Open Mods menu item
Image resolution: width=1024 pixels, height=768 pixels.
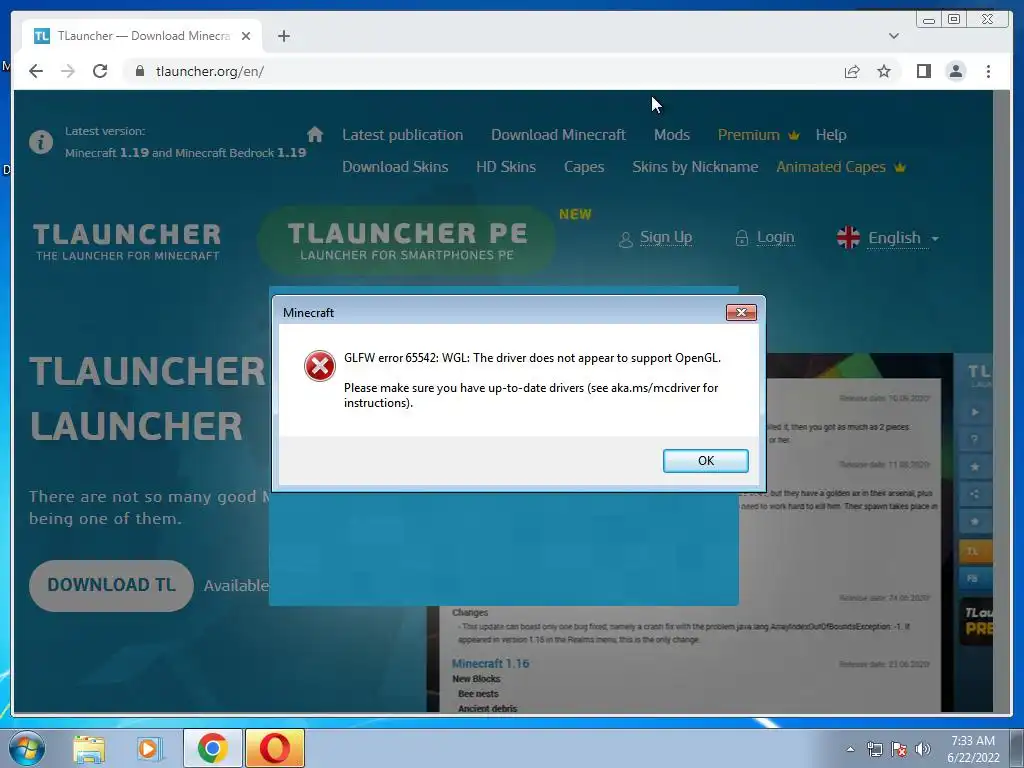click(x=671, y=135)
